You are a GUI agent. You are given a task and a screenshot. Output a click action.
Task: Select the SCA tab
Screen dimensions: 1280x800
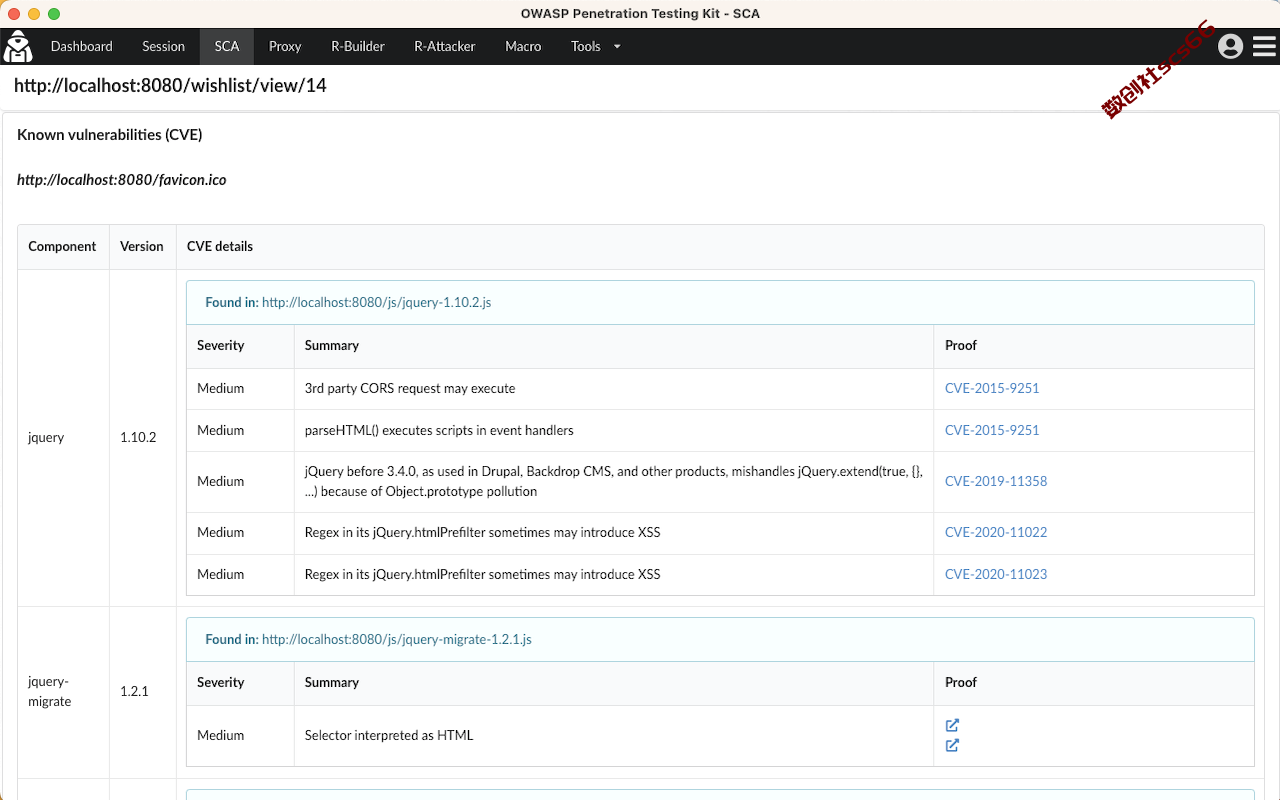[x=227, y=46]
